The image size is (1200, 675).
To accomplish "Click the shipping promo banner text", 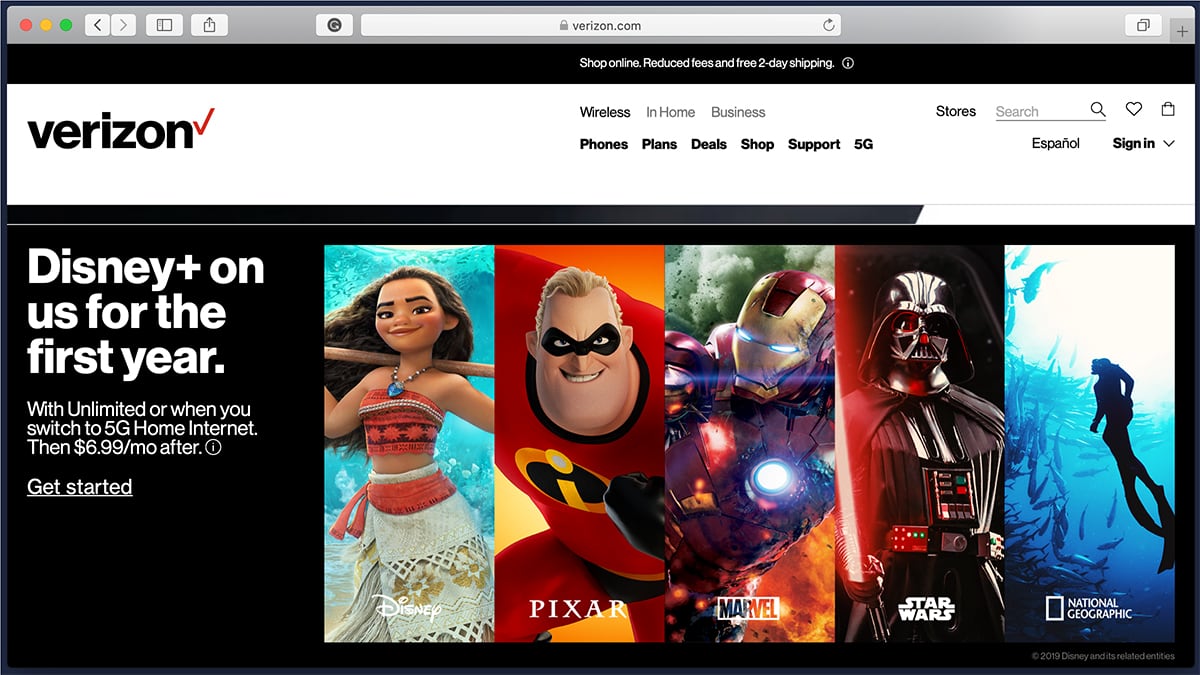I will click(707, 63).
